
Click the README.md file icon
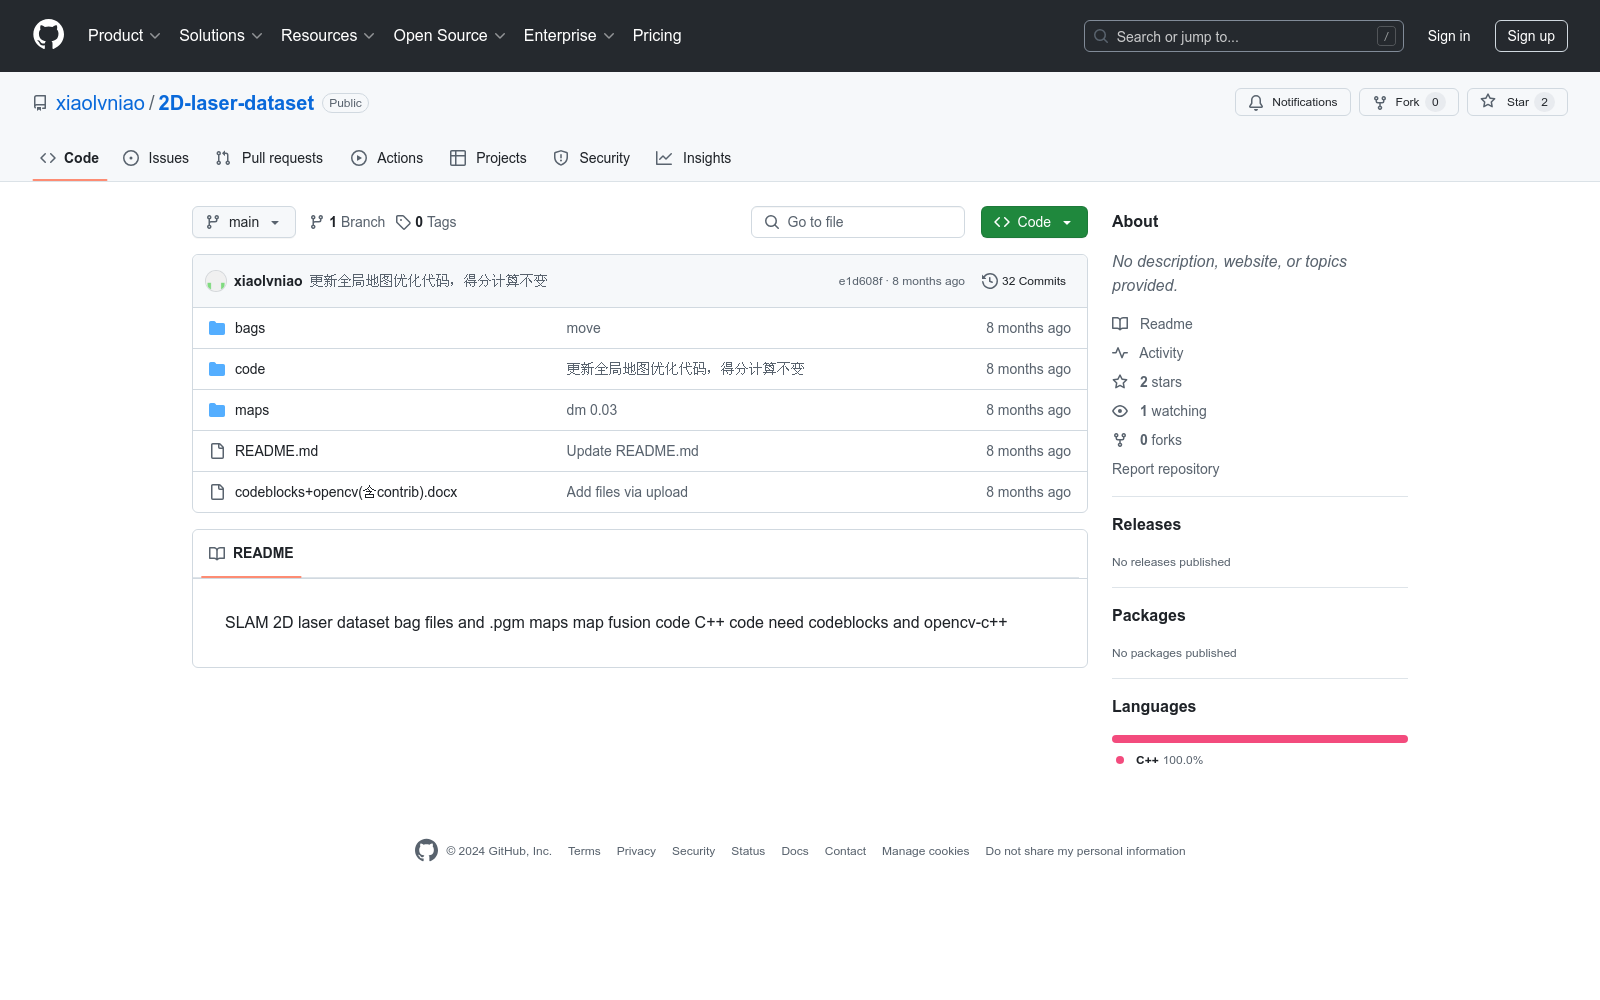point(217,451)
